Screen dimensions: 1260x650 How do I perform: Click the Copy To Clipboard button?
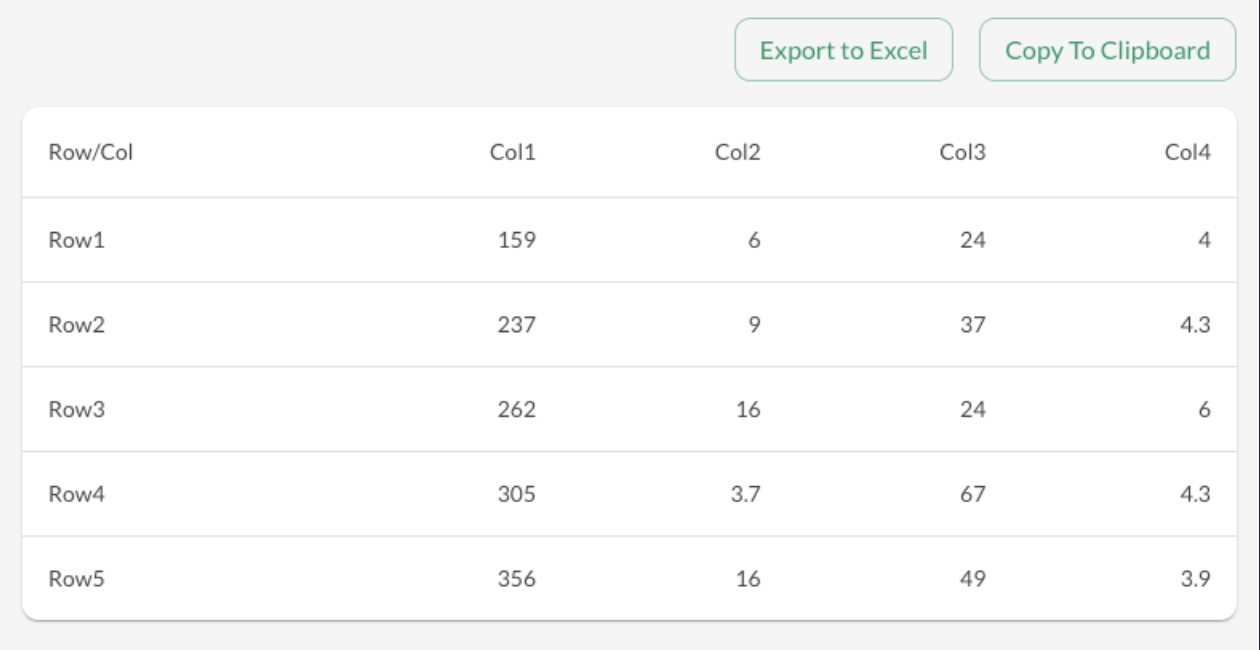click(1108, 50)
